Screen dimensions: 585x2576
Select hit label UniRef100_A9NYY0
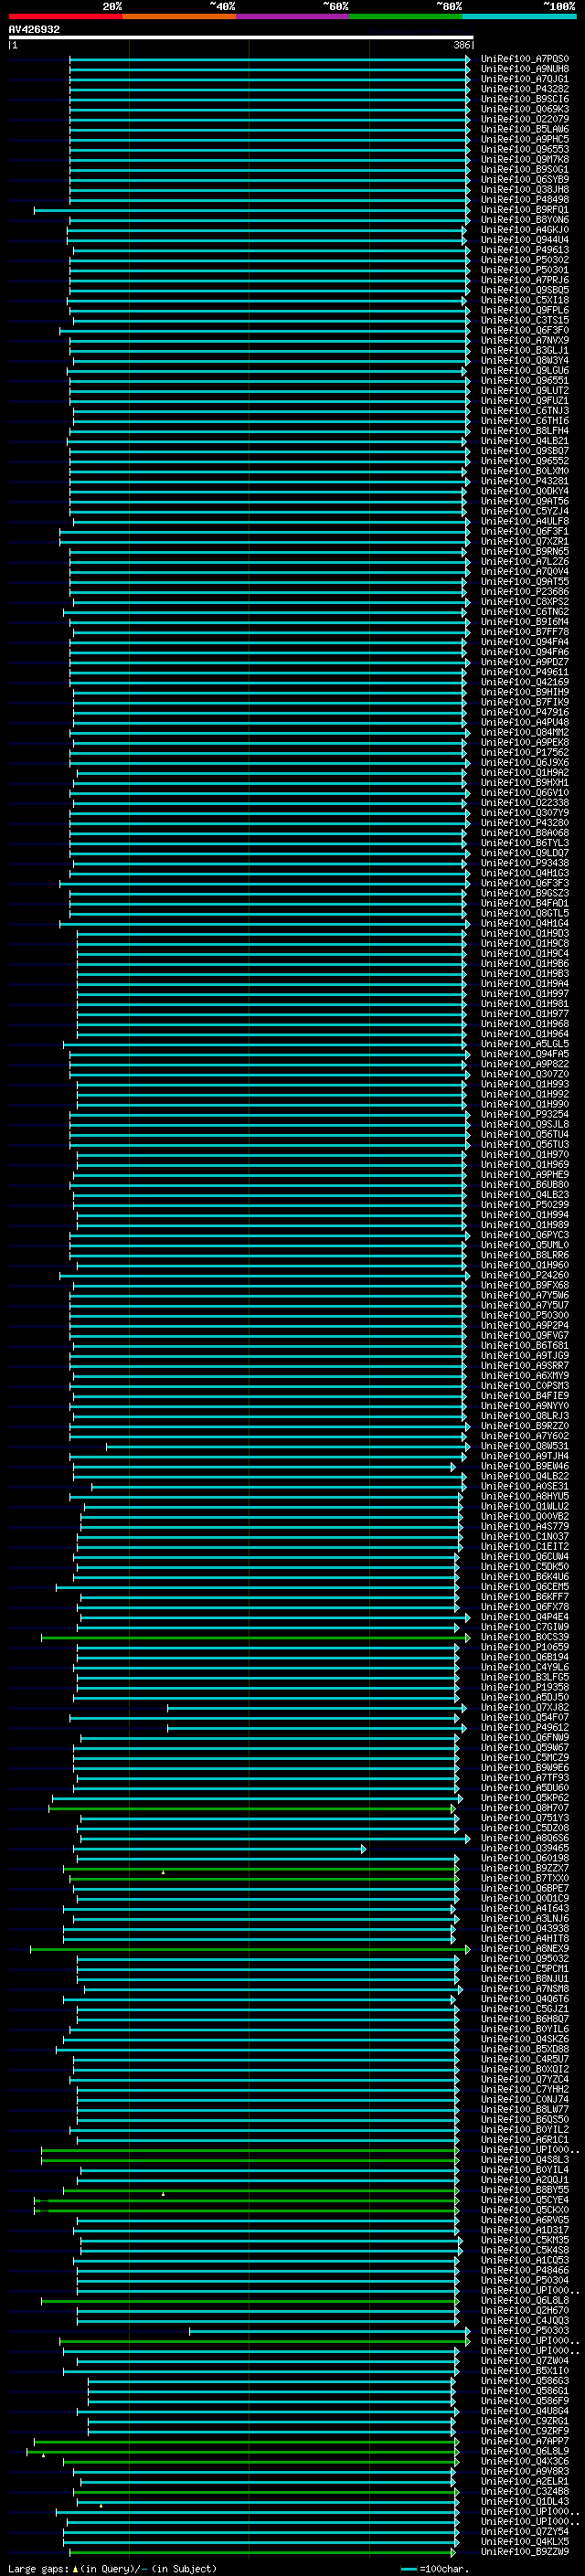tap(525, 1406)
